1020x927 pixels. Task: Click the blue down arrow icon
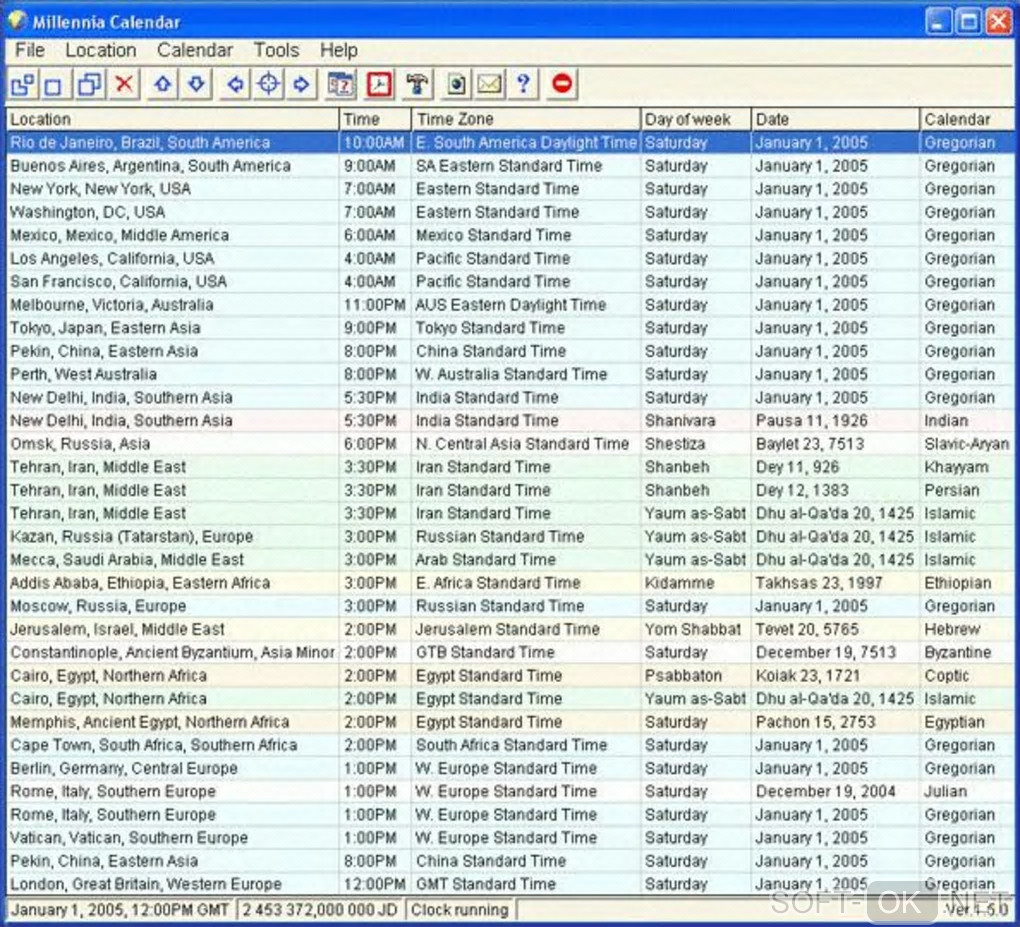coord(196,85)
